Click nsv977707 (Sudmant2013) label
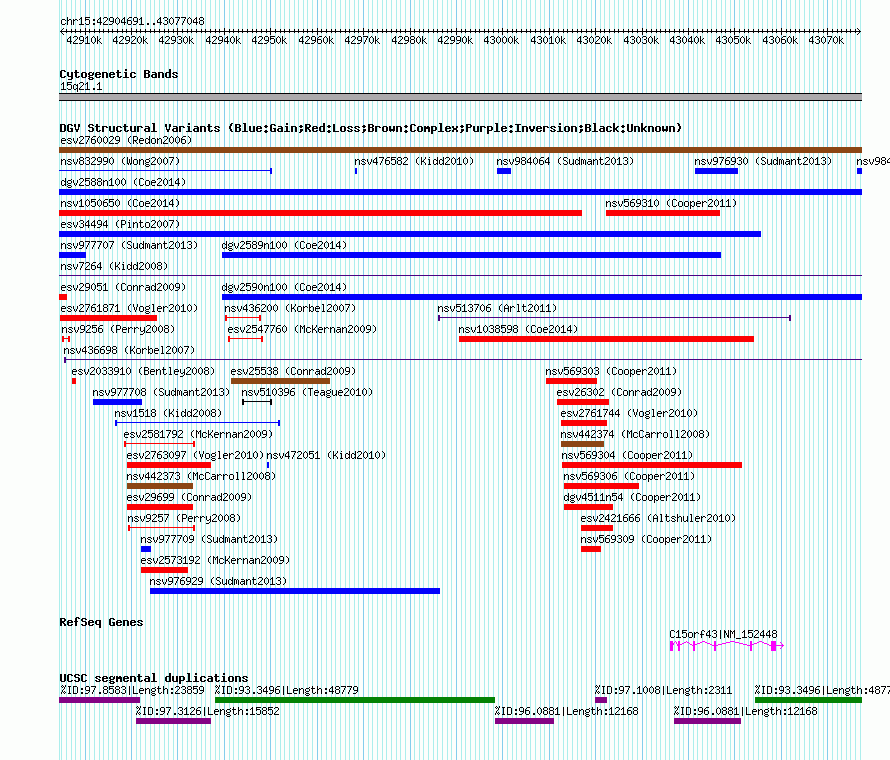The image size is (890, 760). [129, 245]
